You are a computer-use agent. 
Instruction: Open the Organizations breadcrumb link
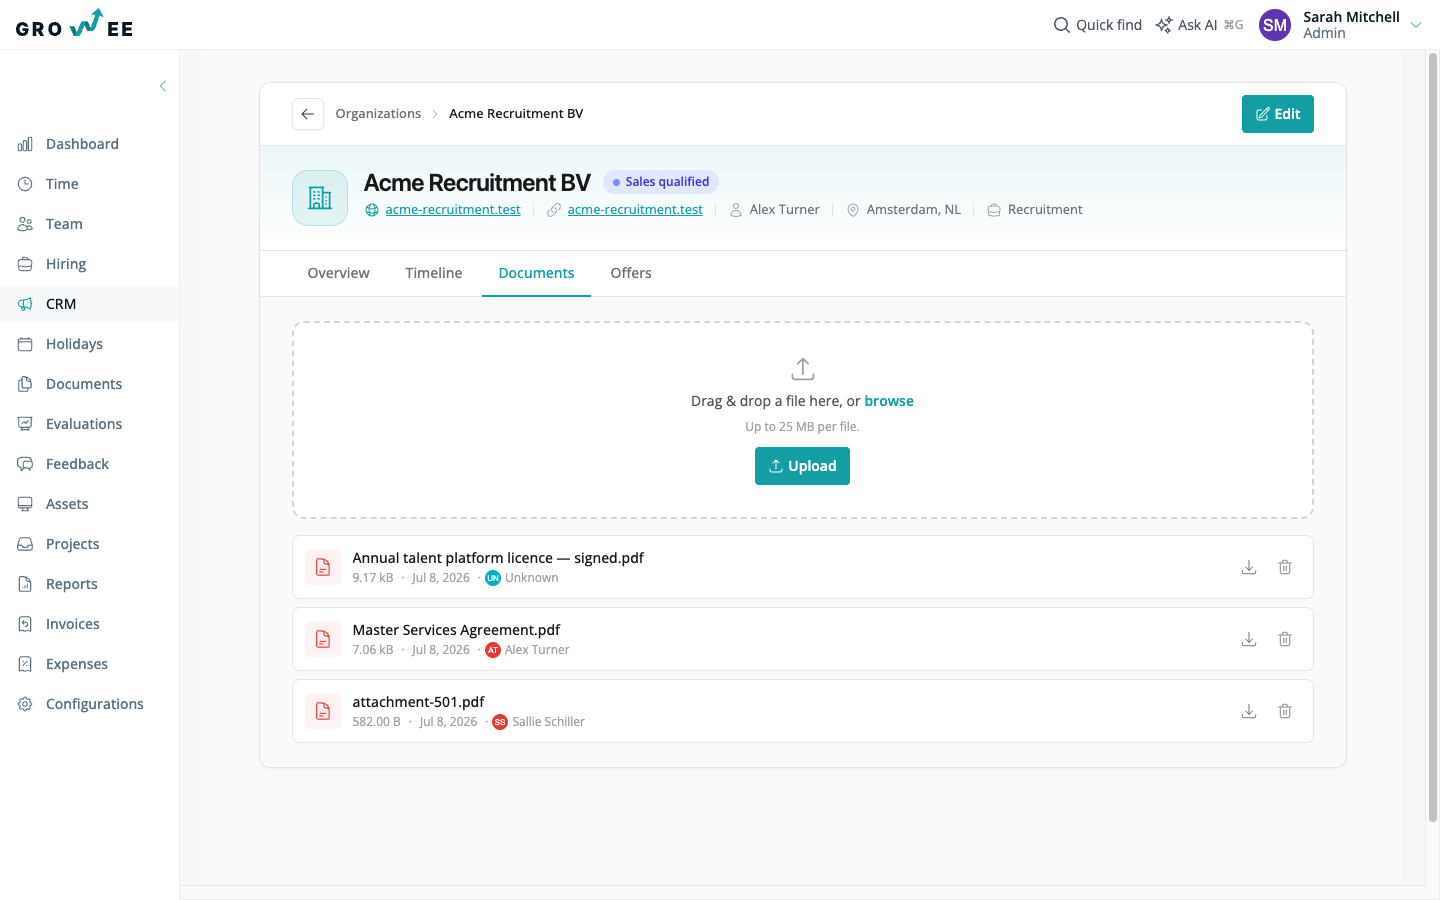(378, 114)
